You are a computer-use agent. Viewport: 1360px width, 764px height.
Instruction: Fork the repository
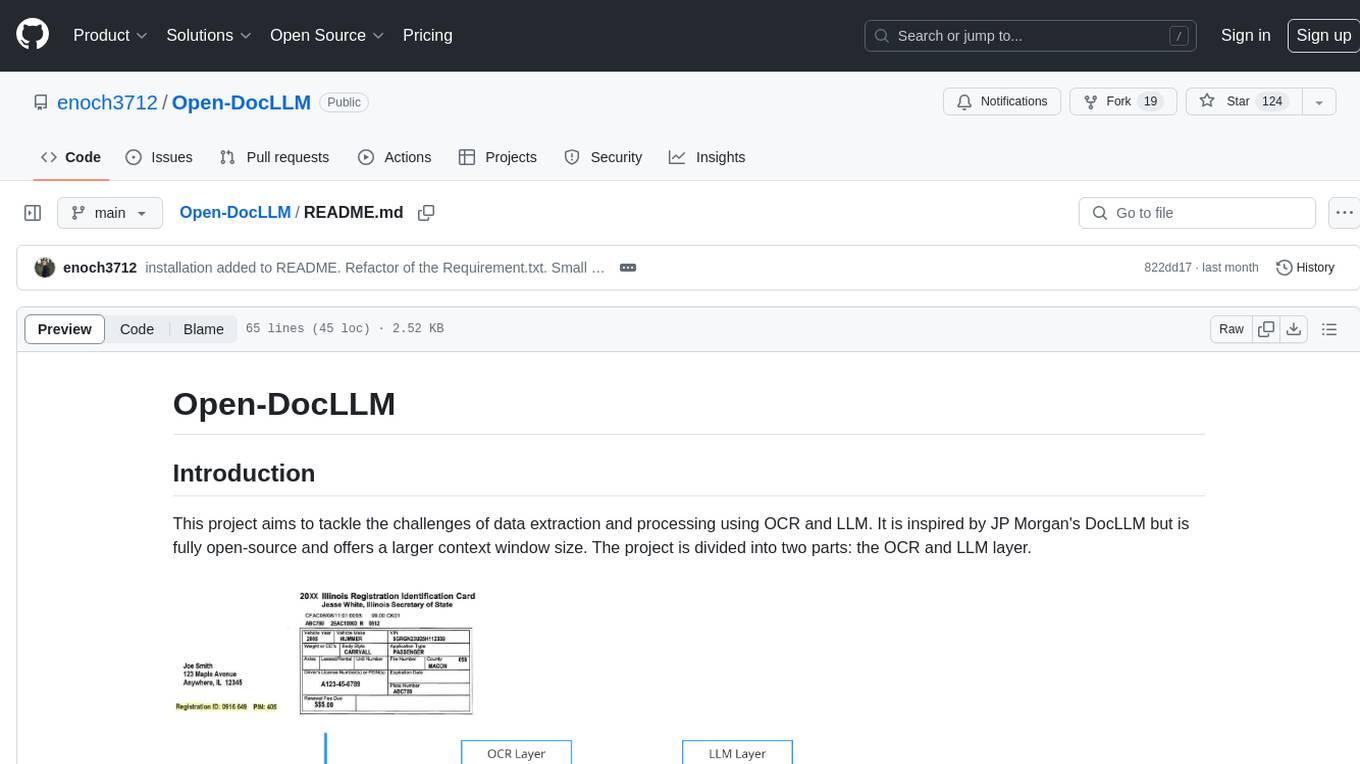tap(1122, 102)
